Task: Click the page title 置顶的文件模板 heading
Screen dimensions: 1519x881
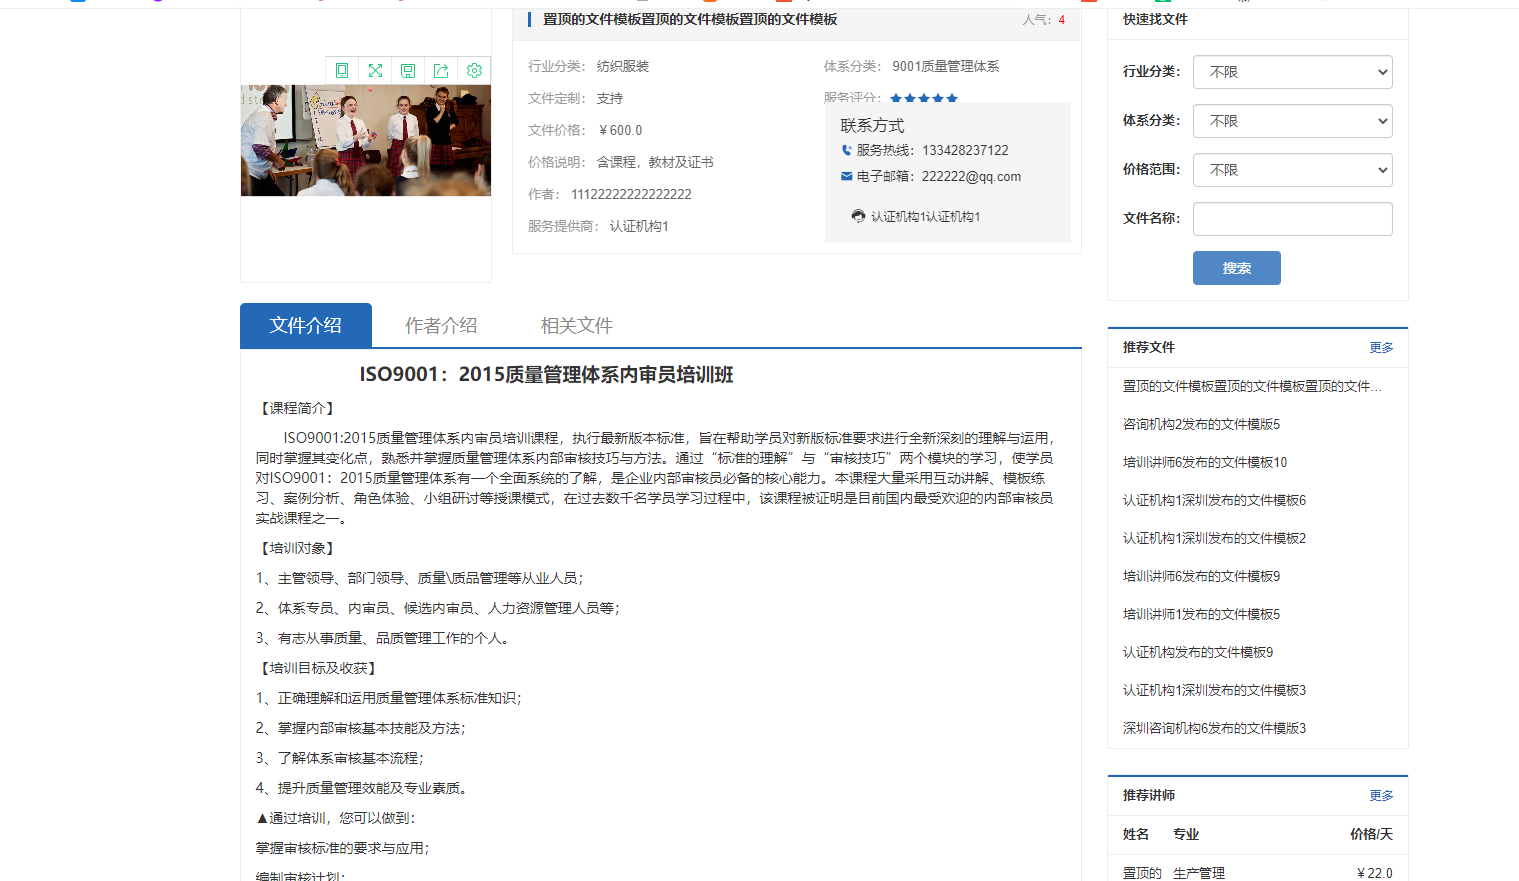Action: click(x=690, y=19)
